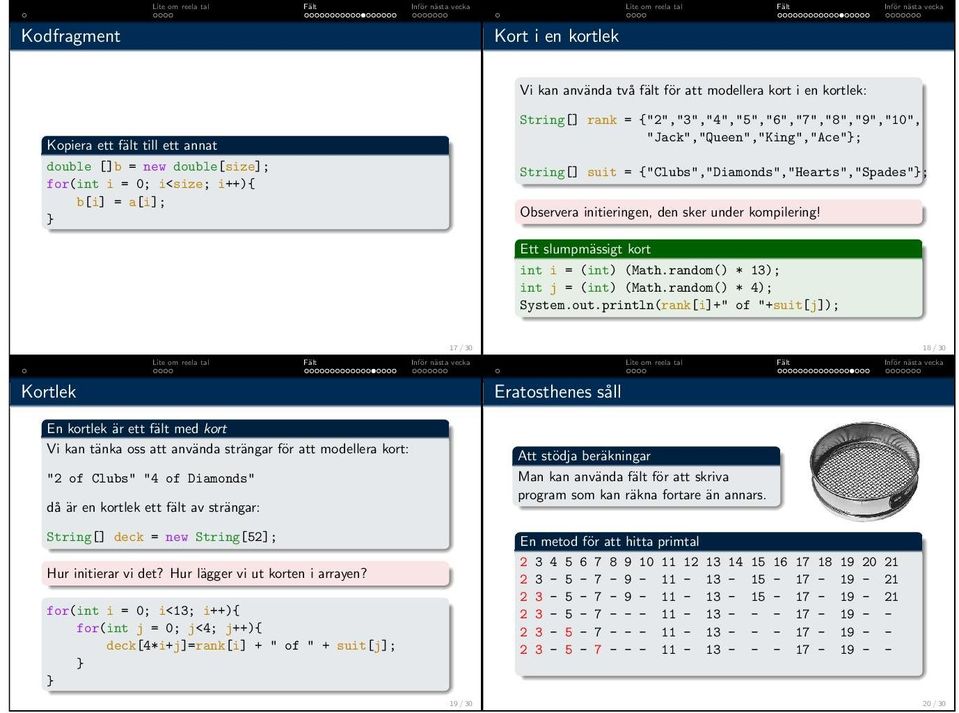Viewport: 959px width, 713px height.
Task: Click 'Vi kan använda två fält' sentence
Action: click(693, 91)
